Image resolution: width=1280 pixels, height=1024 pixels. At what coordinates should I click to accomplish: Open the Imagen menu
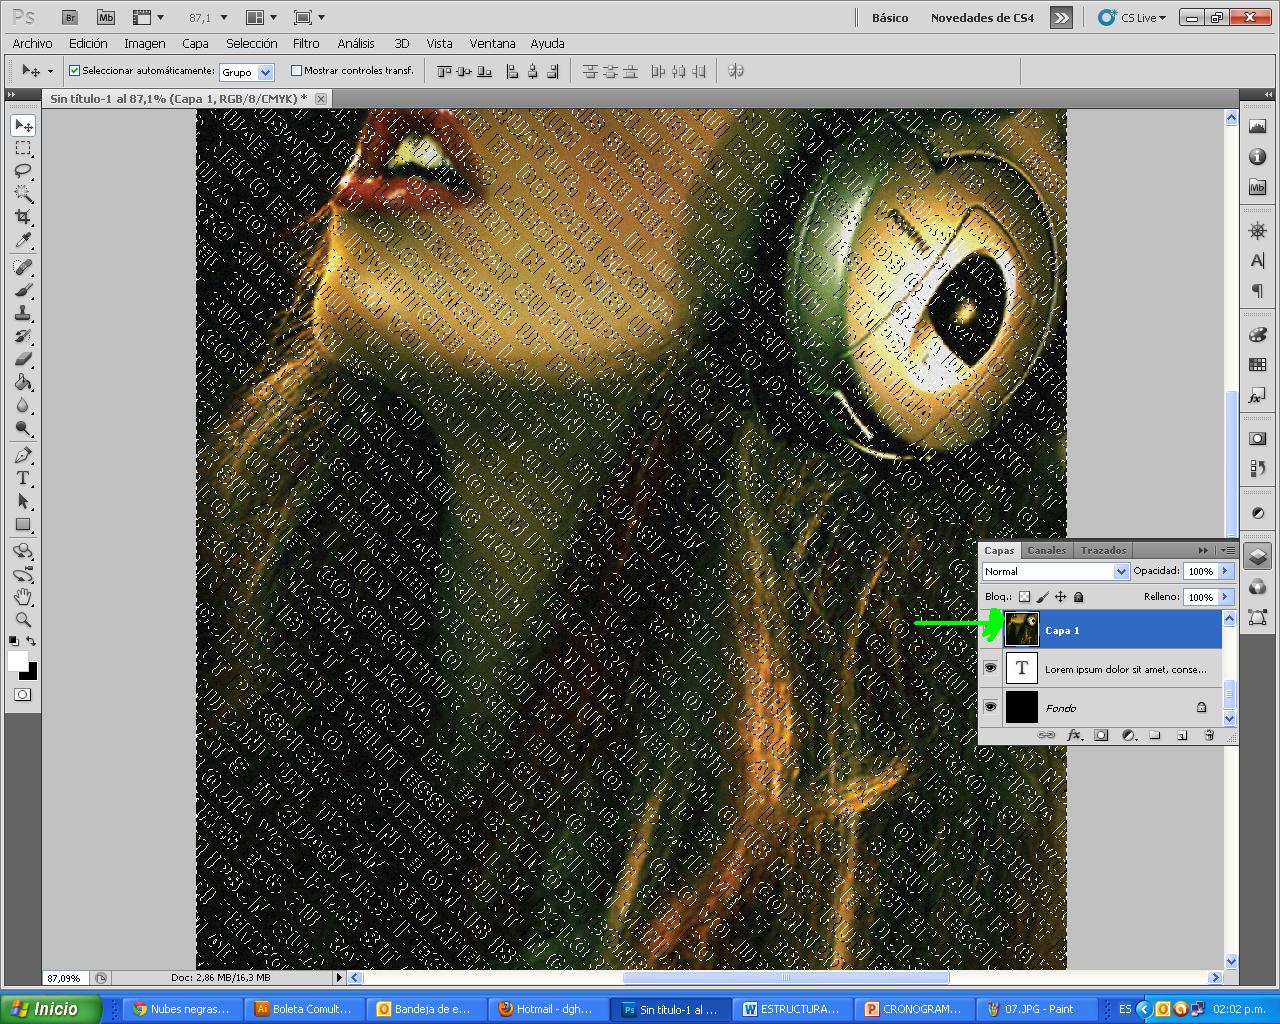point(144,43)
